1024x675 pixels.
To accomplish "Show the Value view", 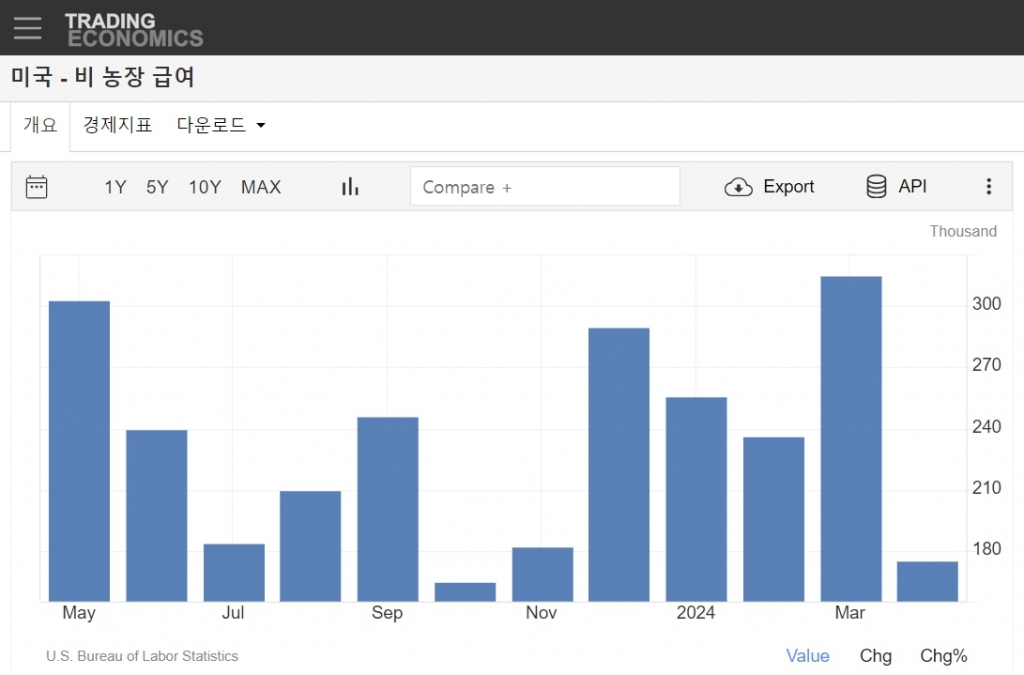I will coord(807,656).
